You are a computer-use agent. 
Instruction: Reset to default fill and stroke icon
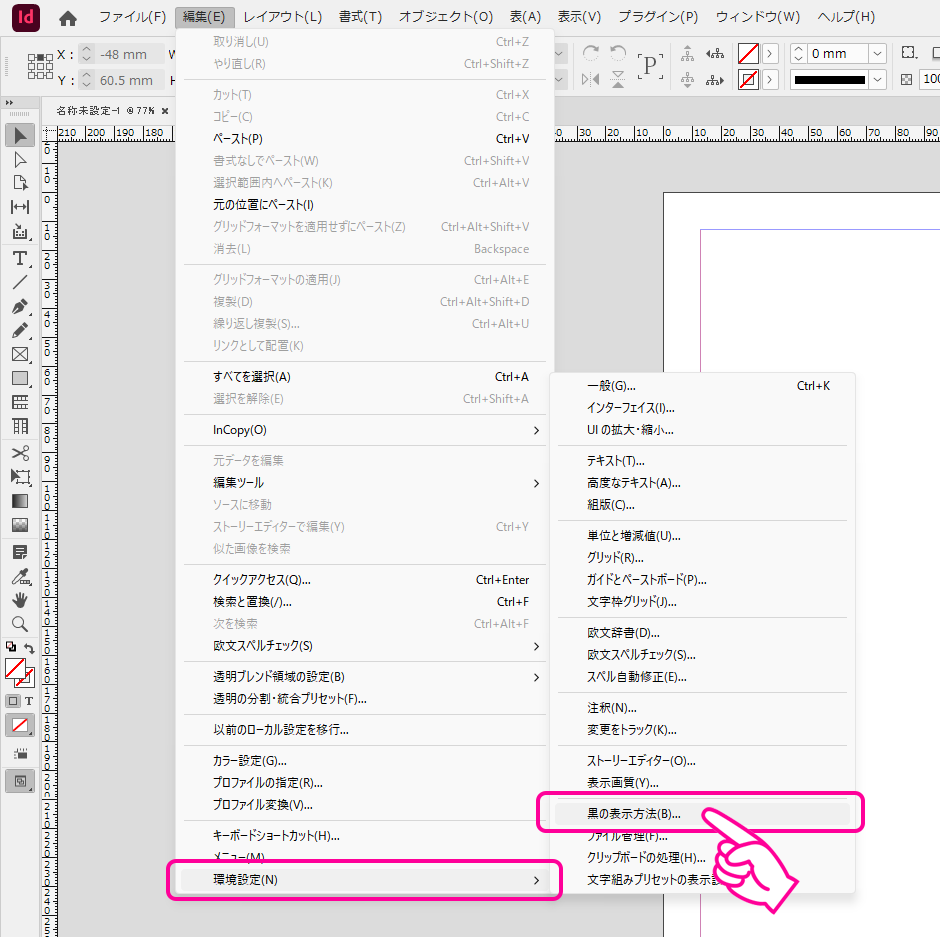(11, 647)
